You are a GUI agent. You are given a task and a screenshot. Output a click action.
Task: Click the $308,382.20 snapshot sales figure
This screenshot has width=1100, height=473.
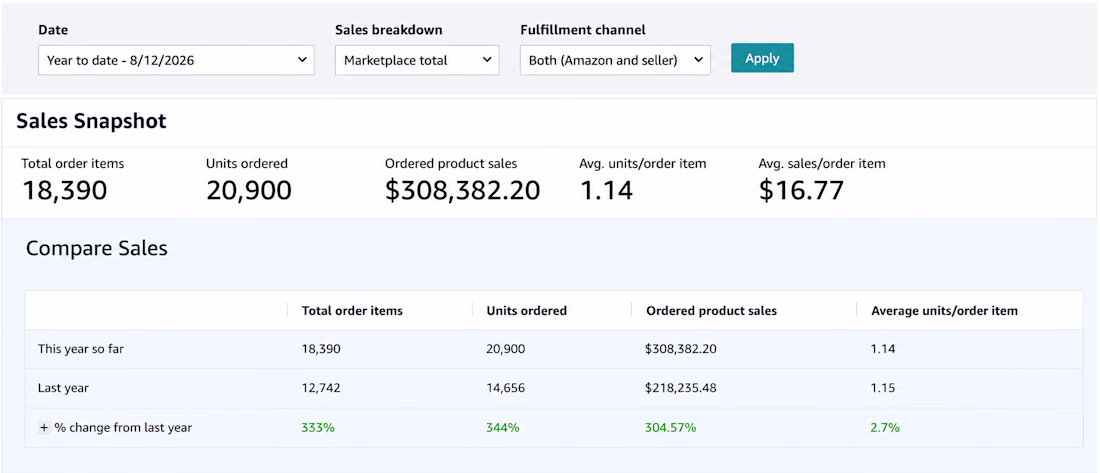point(463,190)
